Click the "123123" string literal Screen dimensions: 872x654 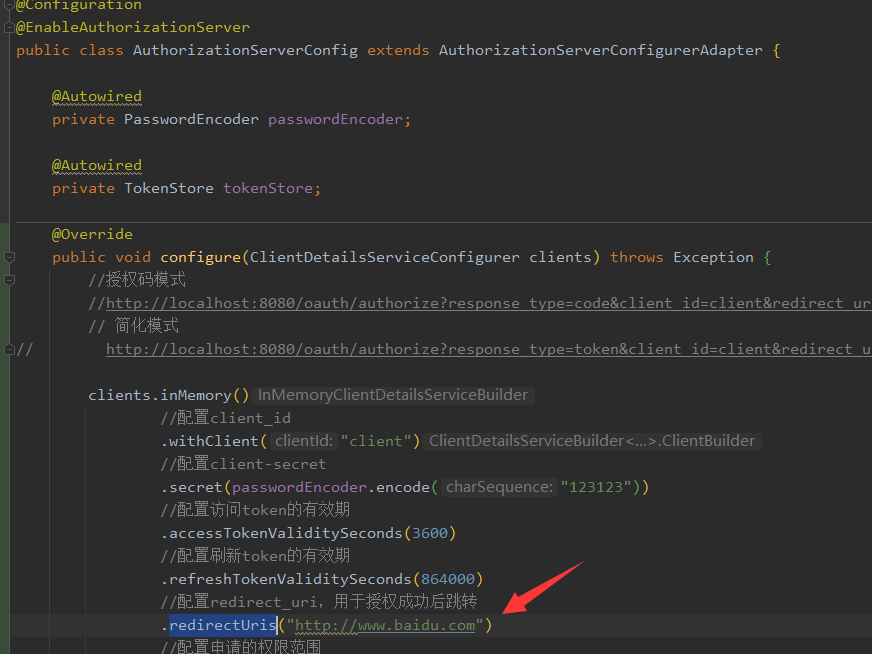click(596, 488)
